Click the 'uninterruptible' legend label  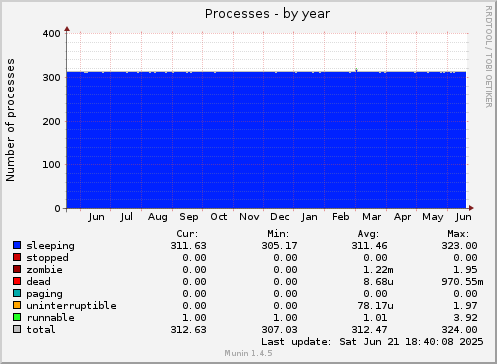point(71,306)
